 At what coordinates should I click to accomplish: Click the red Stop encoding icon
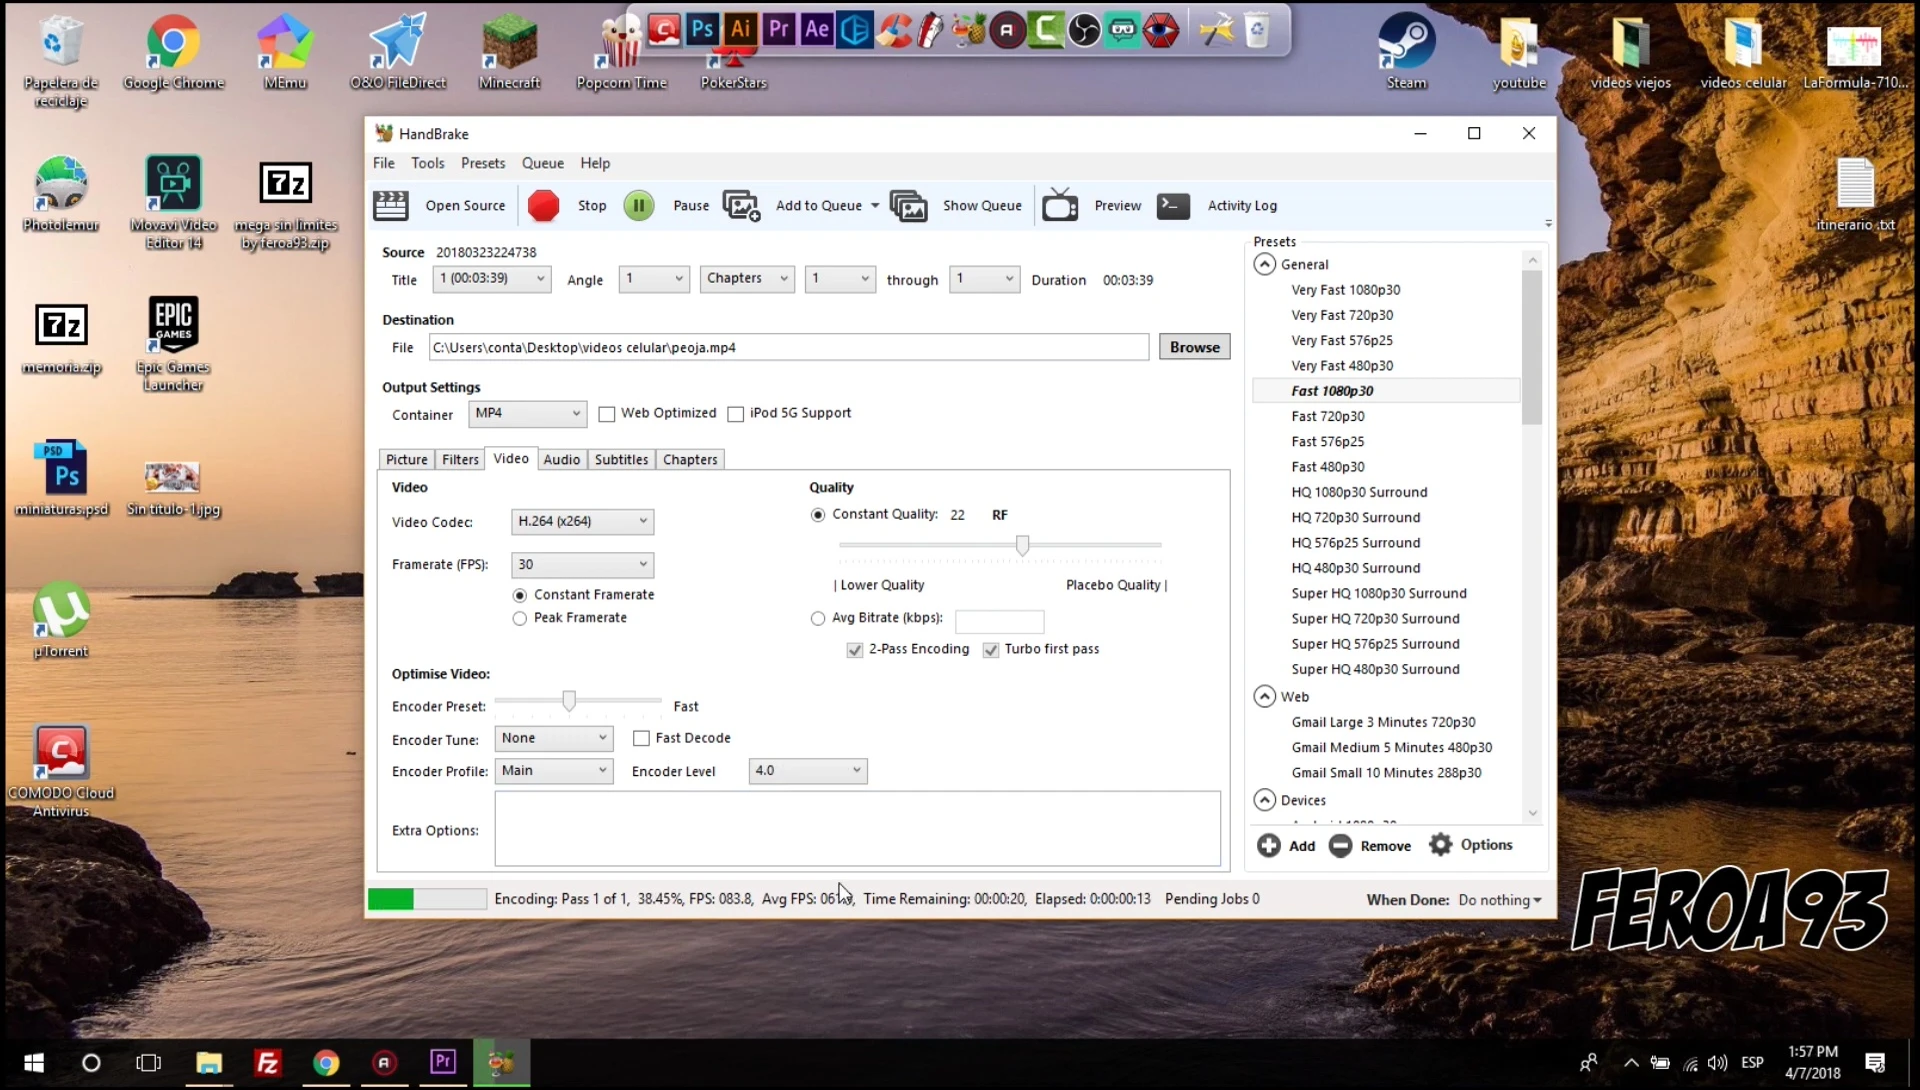pyautogui.click(x=543, y=206)
